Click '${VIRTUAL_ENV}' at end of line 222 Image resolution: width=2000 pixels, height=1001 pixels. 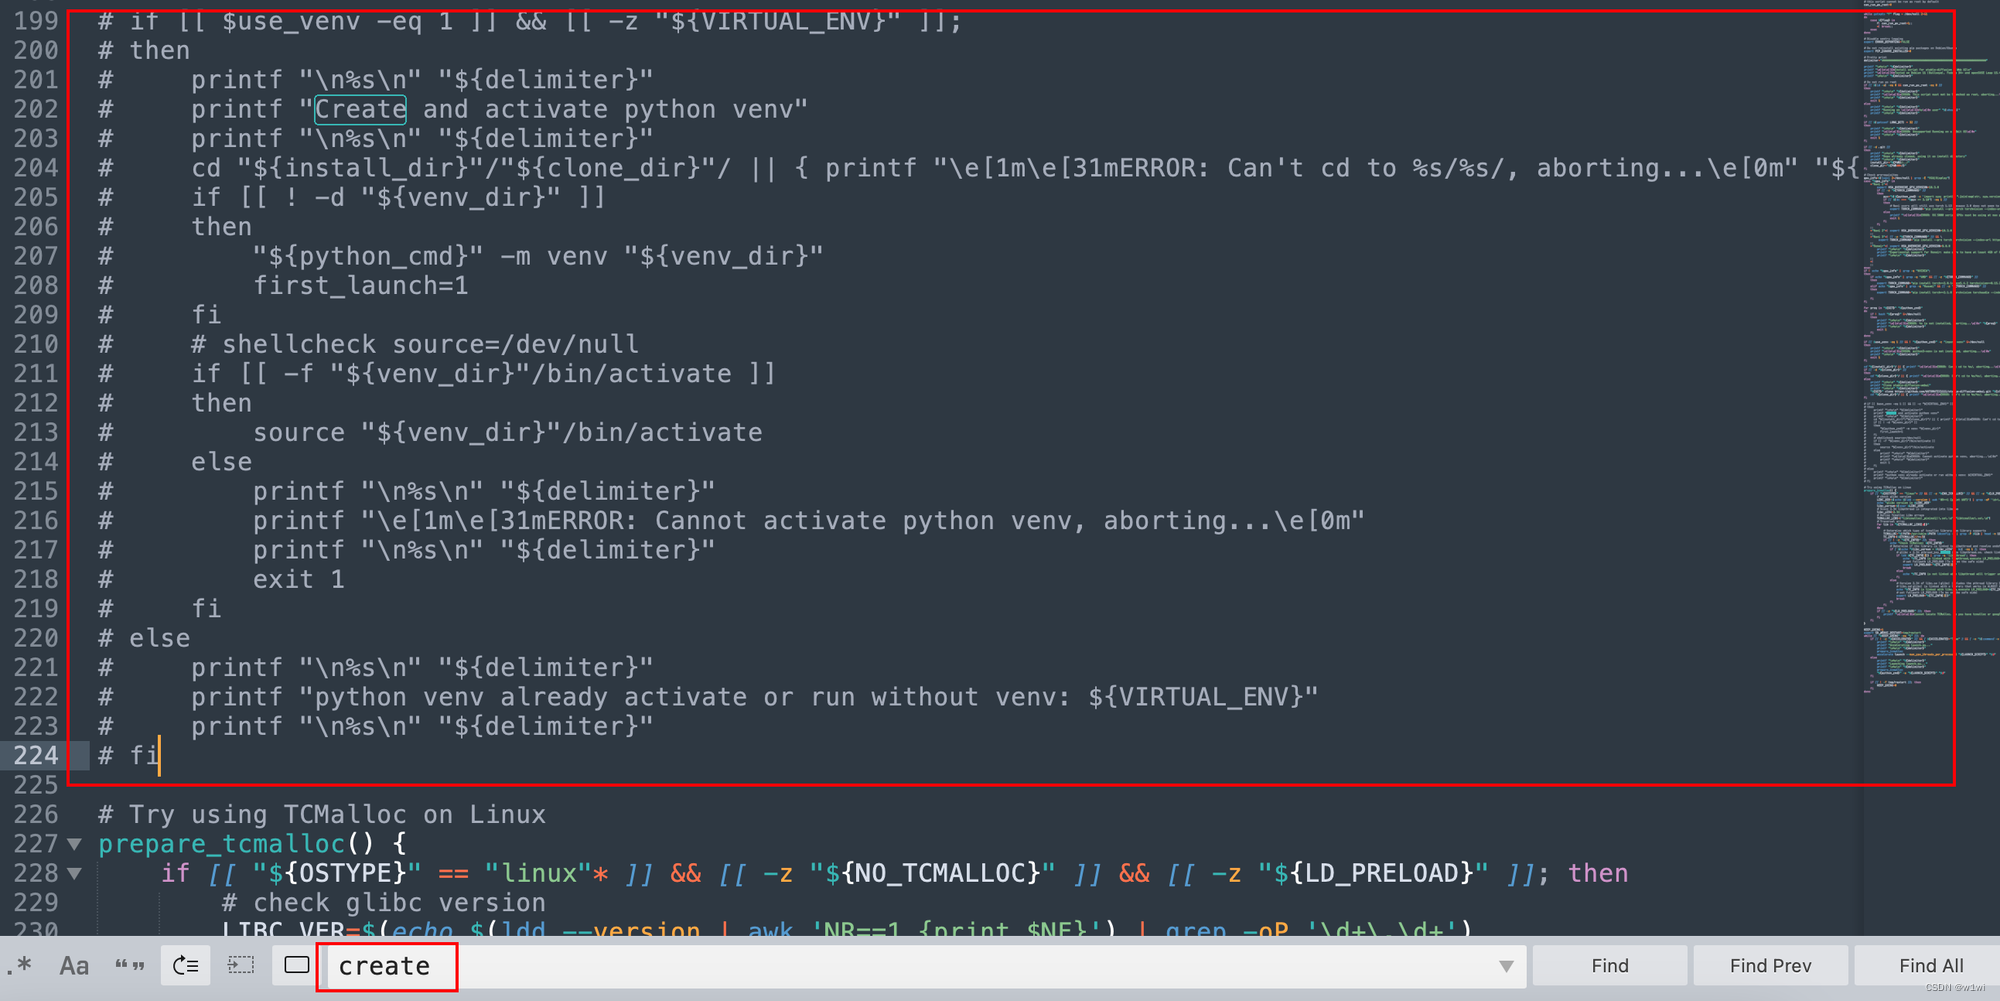(x=1196, y=697)
